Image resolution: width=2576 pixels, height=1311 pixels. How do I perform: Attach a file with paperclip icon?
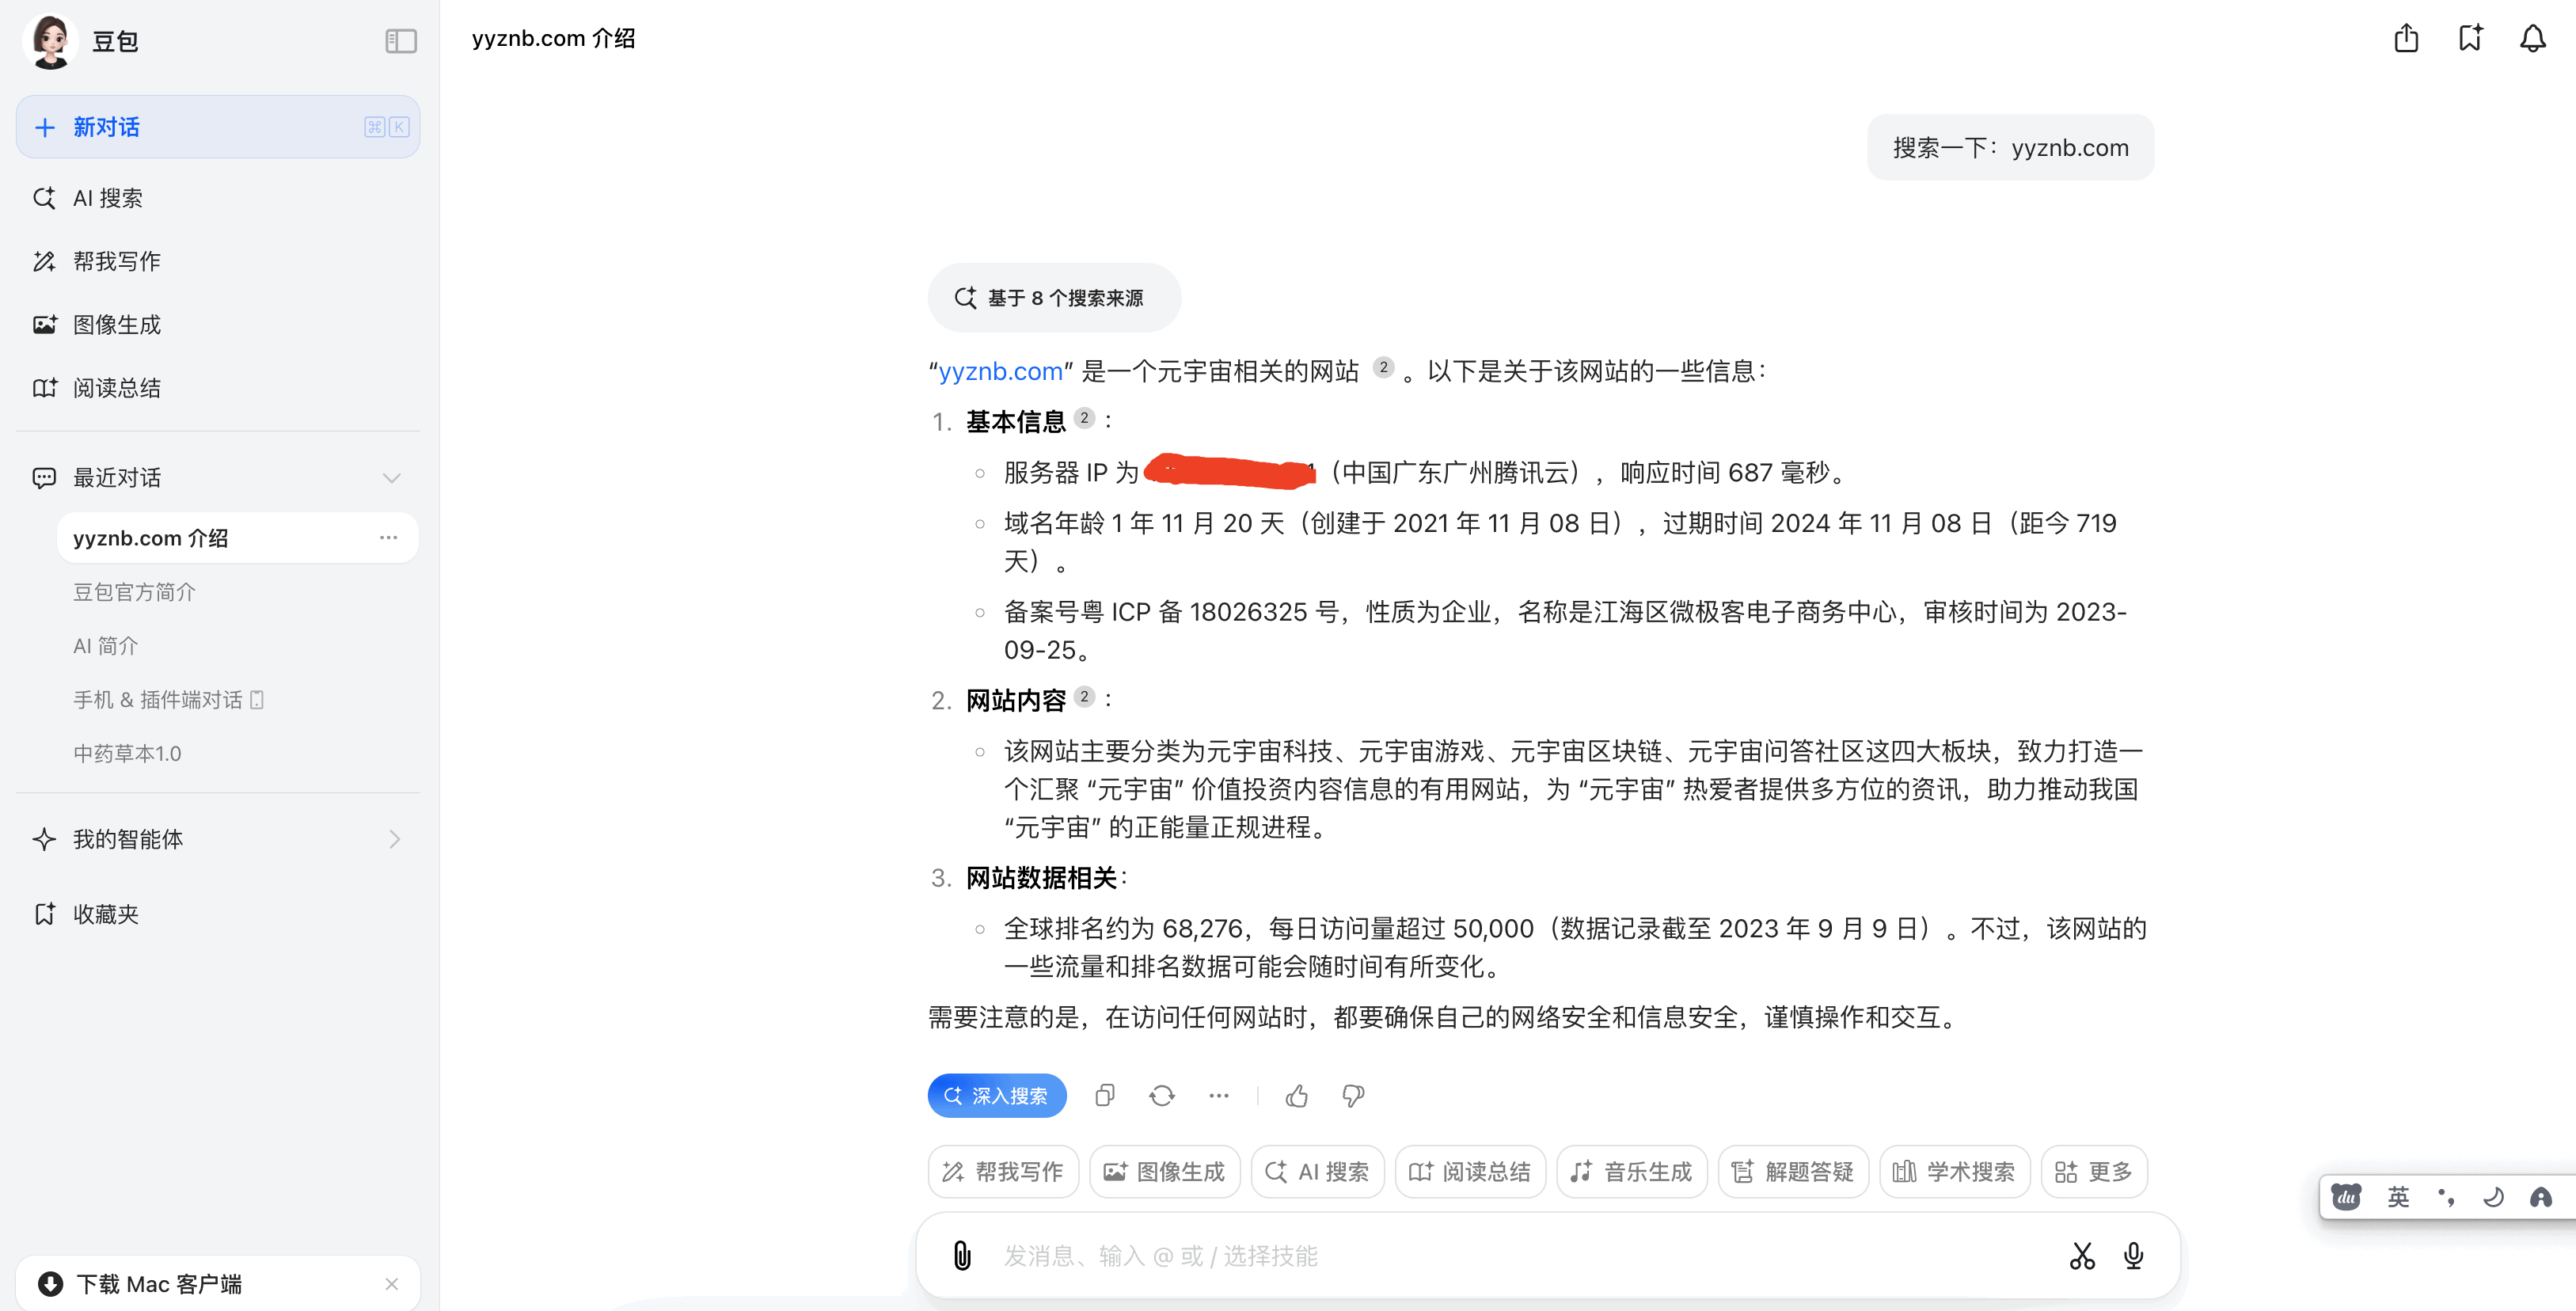(x=962, y=1256)
